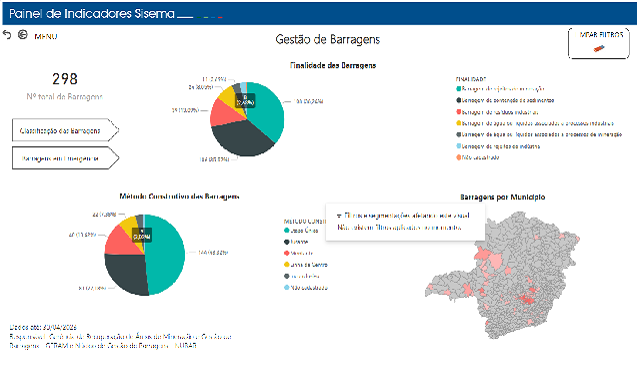Open Barragens em Emergência page
640x385 pixels.
65,158
